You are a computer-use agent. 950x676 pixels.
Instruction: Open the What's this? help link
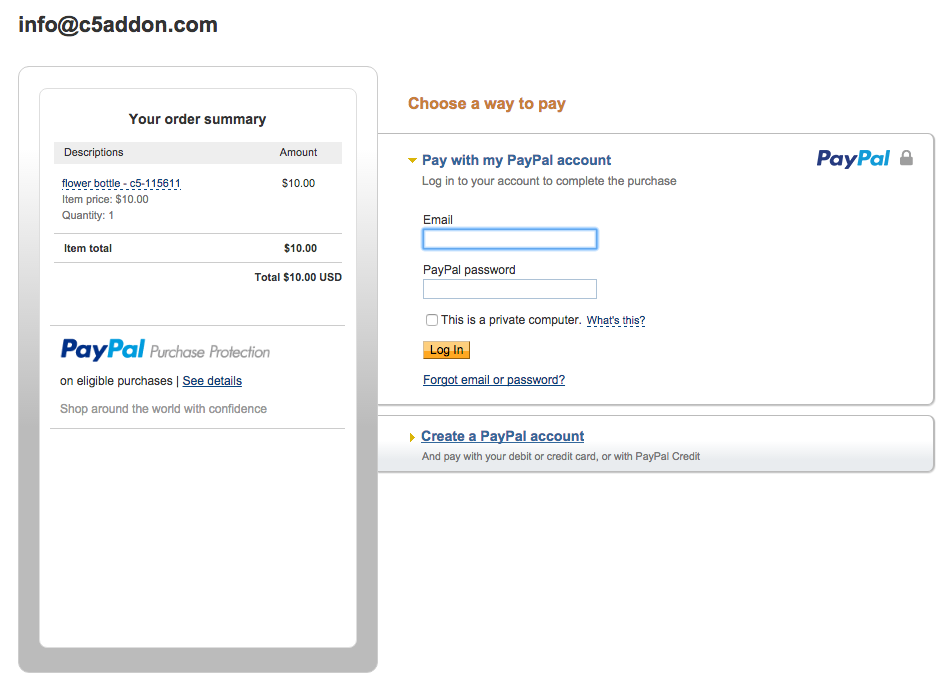click(616, 320)
